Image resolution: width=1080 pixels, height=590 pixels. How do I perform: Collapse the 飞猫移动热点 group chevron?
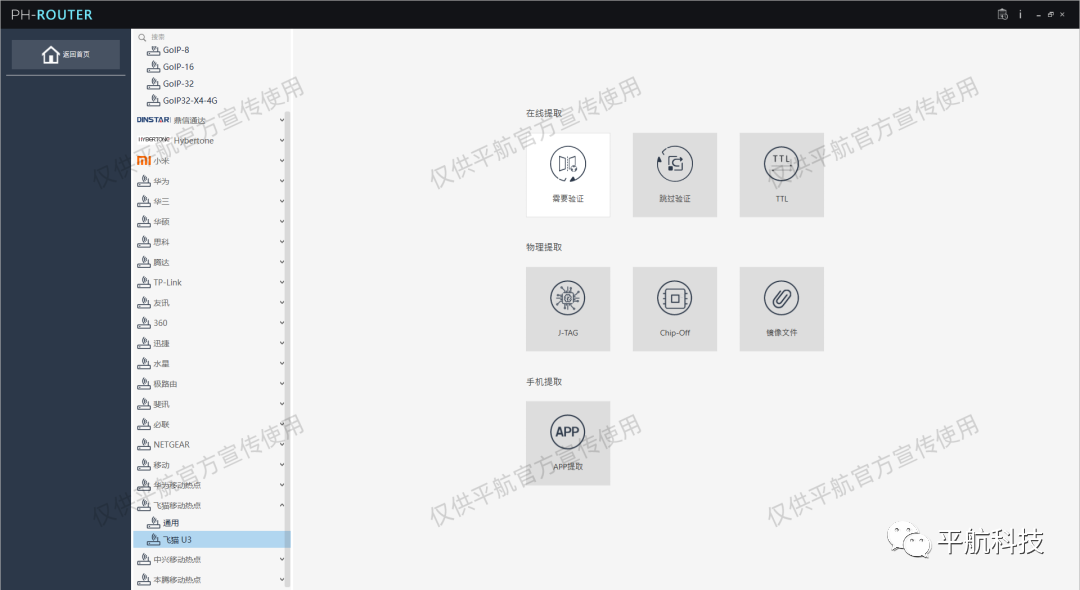click(x=282, y=505)
